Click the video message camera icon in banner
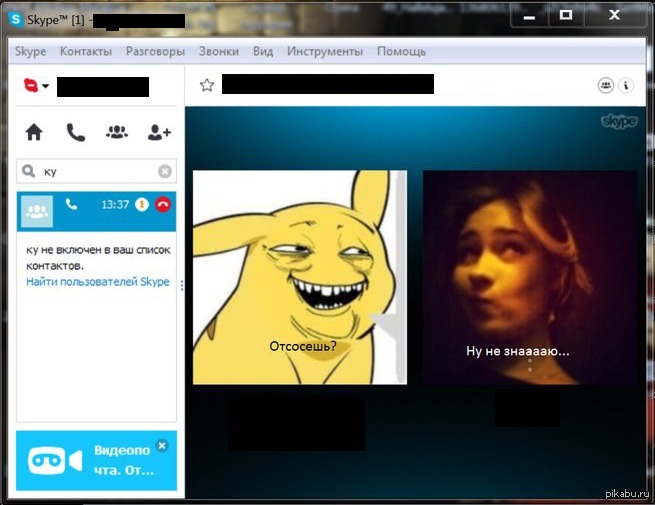Viewport: 655px width, 505px height. click(55, 460)
